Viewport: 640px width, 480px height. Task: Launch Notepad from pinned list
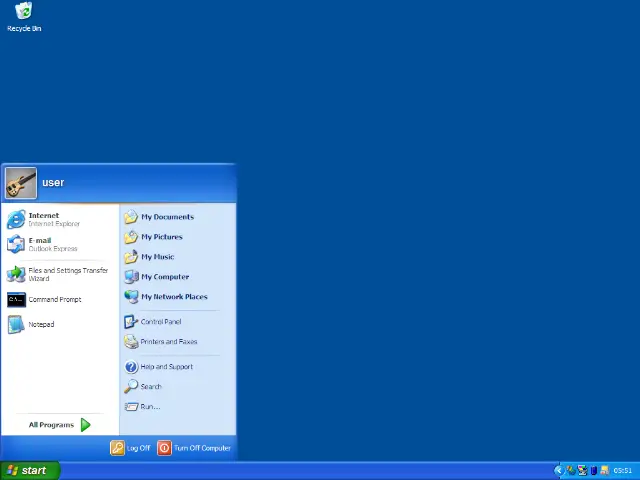tap(60, 324)
